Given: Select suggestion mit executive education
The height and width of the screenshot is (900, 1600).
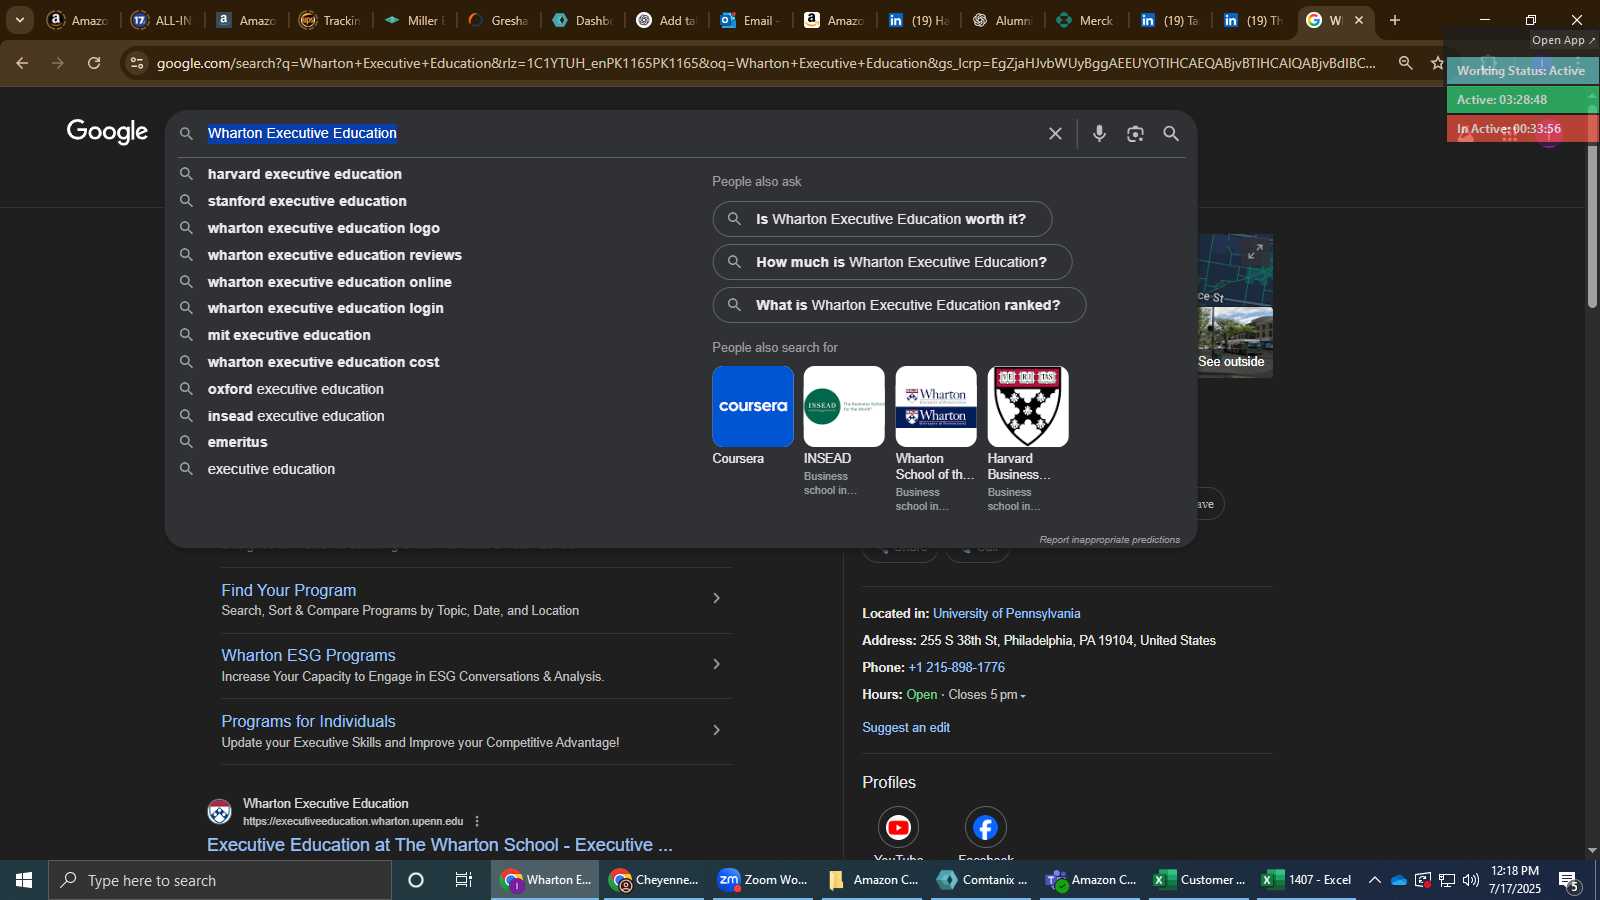Looking at the screenshot, I should pos(289,335).
